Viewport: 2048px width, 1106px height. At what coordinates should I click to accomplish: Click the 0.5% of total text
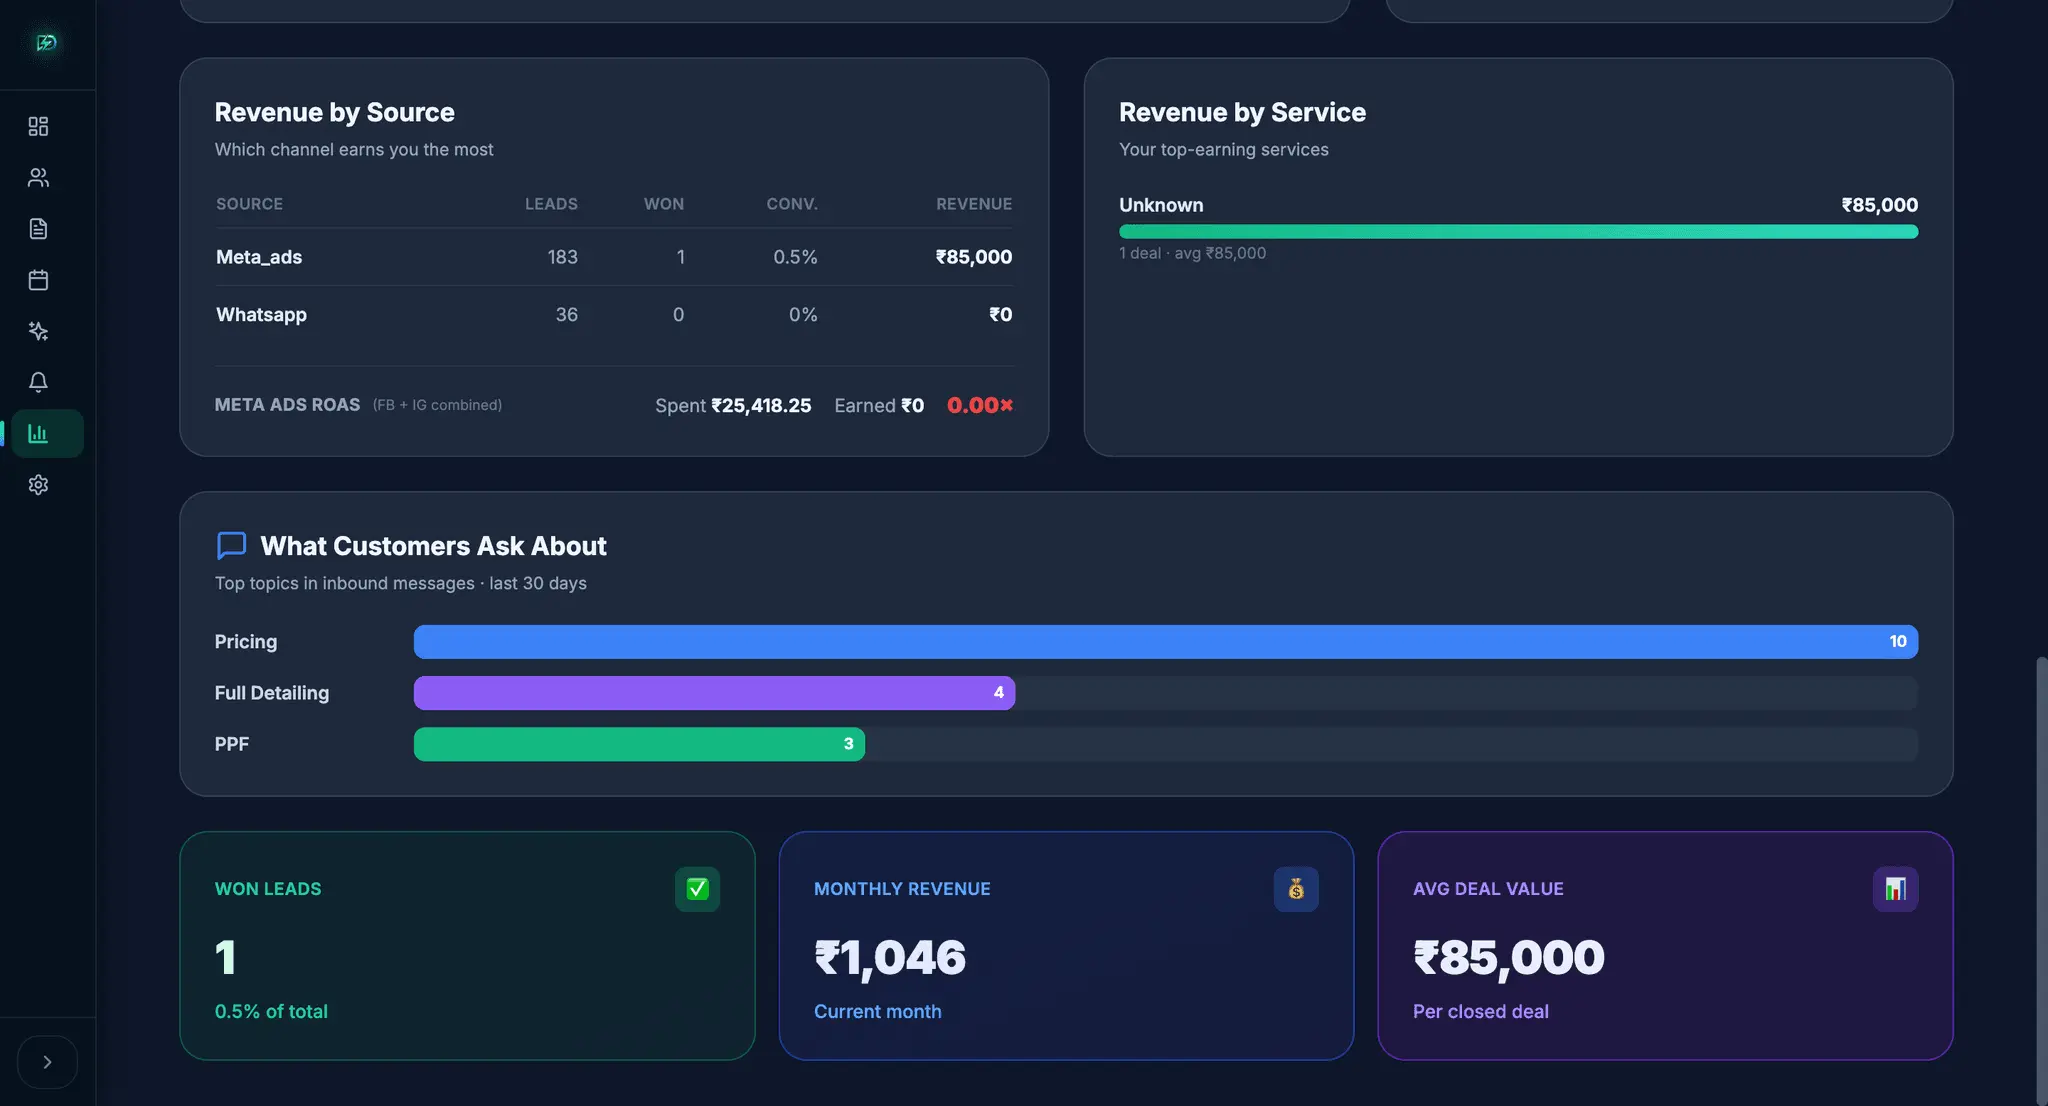coord(271,1011)
